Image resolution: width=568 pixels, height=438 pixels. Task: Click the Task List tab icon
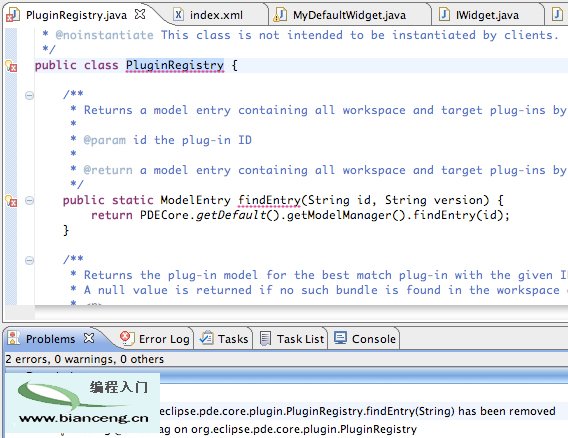click(x=266, y=338)
